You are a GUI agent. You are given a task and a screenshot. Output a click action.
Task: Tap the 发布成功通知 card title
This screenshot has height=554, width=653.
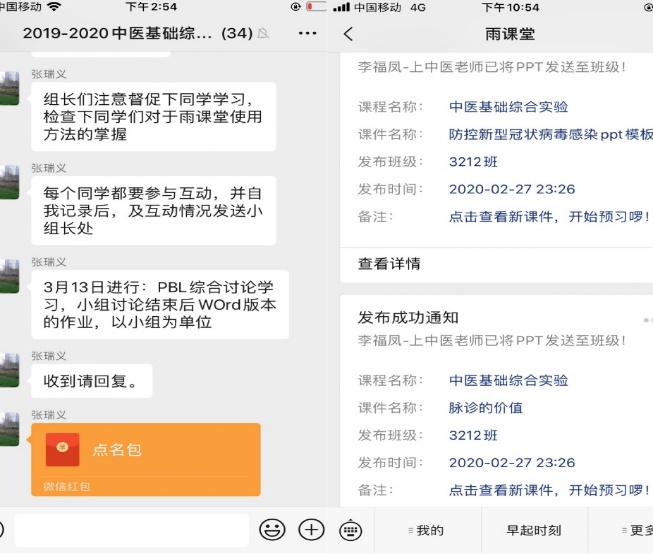pos(408,317)
